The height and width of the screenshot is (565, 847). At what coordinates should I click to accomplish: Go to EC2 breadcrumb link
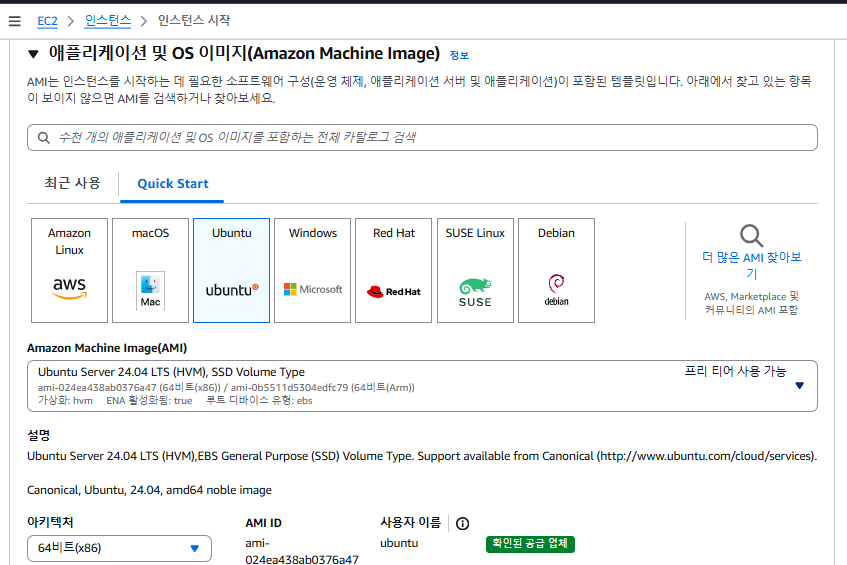[x=47, y=21]
